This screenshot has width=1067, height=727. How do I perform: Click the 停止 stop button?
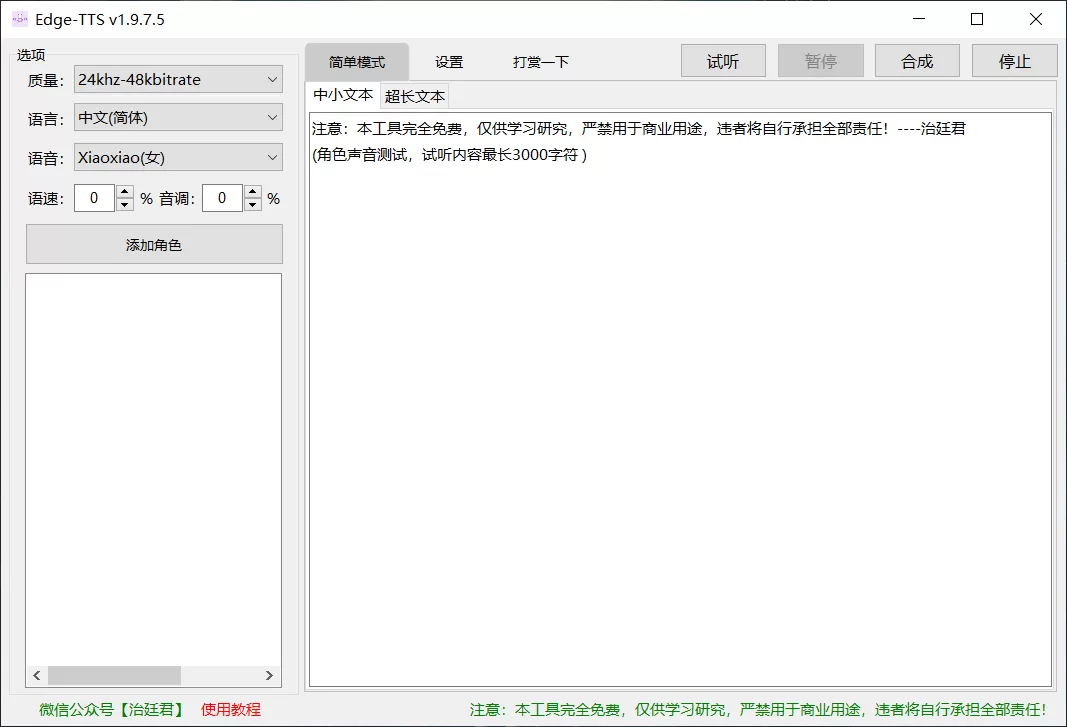[x=1014, y=61]
